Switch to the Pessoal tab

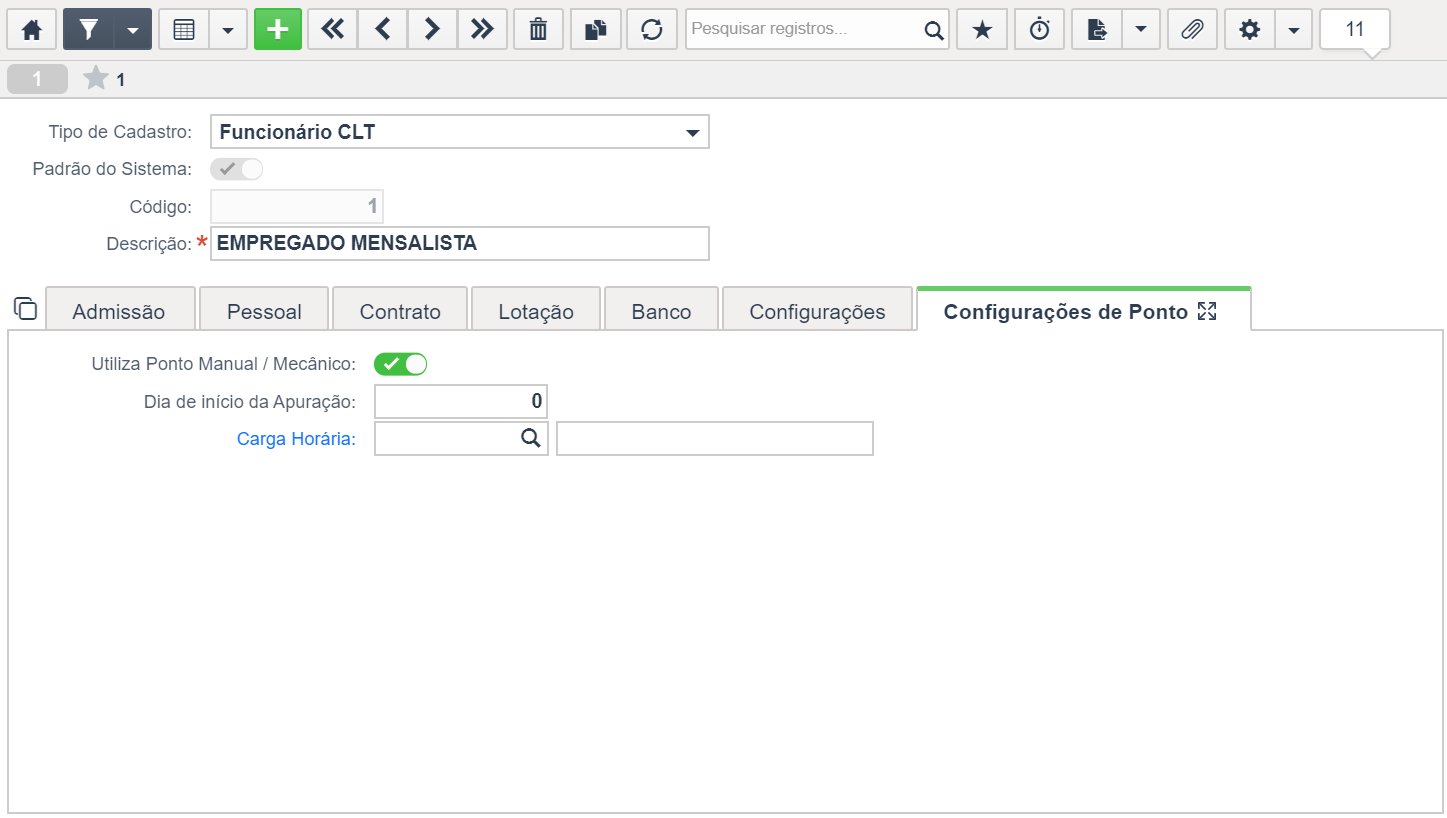(264, 311)
